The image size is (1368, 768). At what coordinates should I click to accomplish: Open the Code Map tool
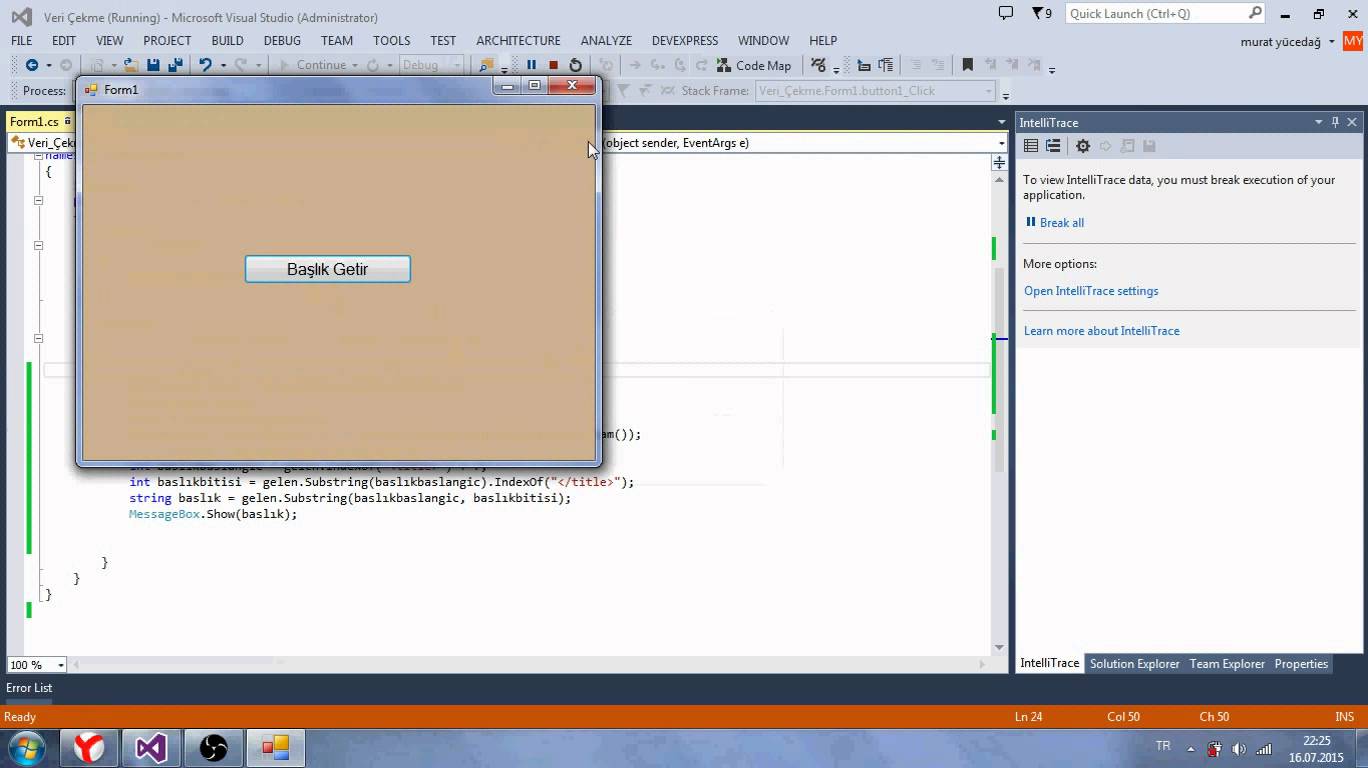(x=754, y=65)
